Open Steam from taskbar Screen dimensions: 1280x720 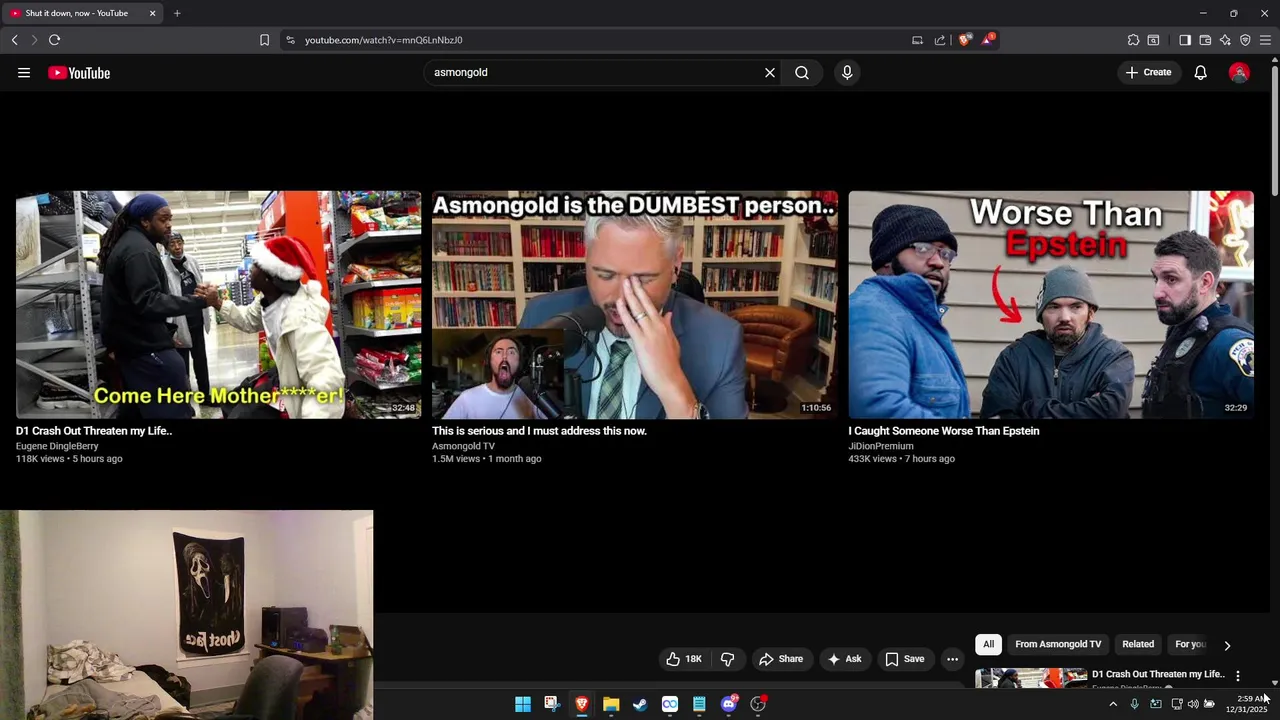[640, 704]
